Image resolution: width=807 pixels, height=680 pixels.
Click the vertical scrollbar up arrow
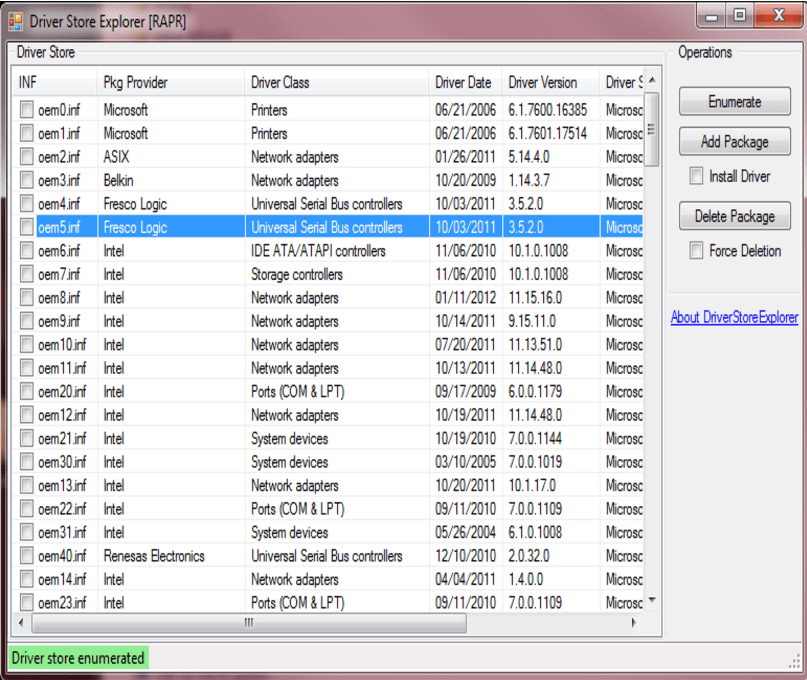[x=652, y=80]
